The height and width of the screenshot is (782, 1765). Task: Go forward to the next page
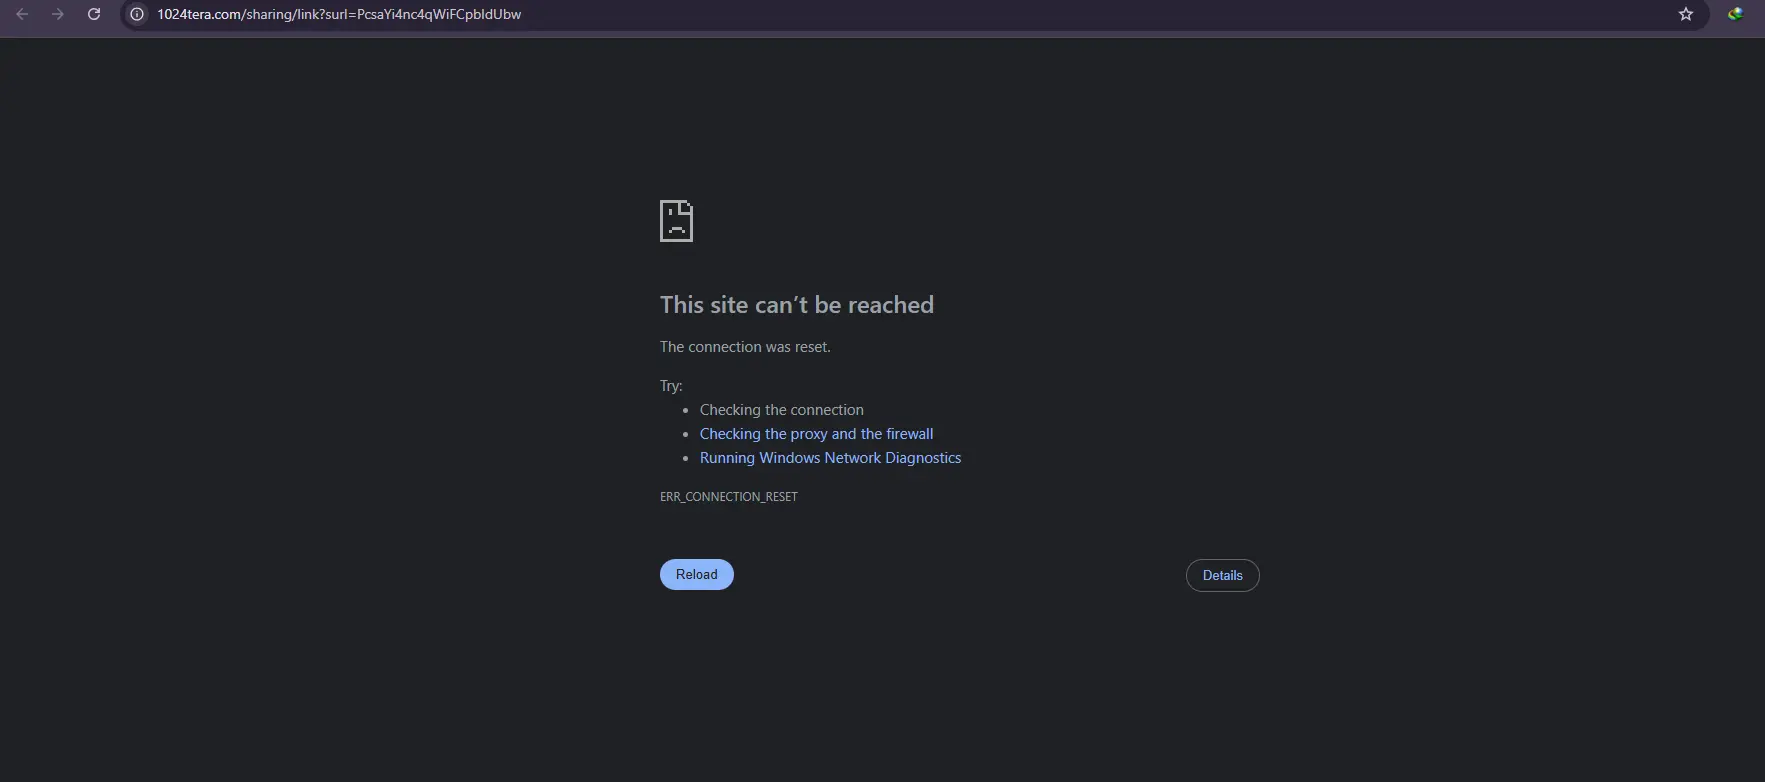tap(58, 14)
